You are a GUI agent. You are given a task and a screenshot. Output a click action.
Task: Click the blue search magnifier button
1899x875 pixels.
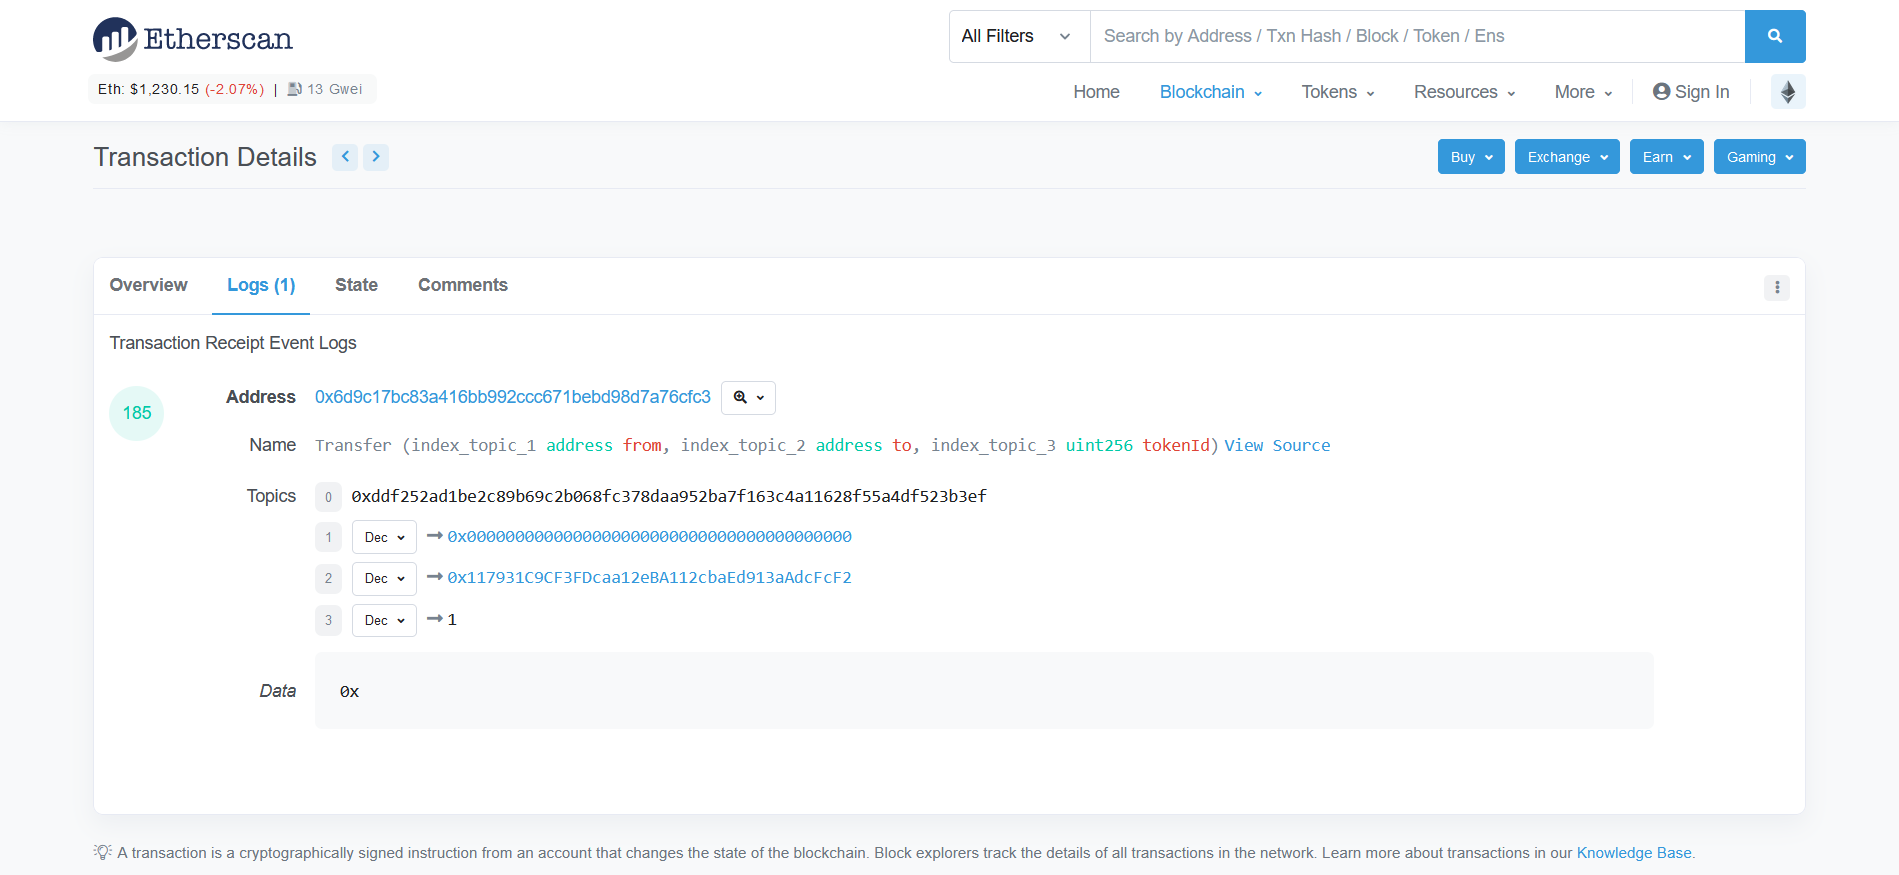(1774, 37)
